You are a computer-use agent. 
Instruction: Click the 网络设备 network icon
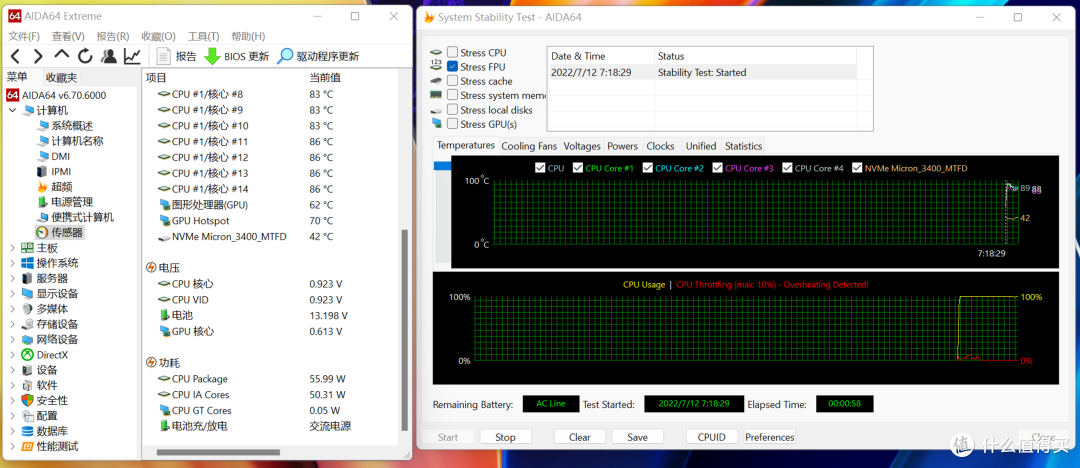click(28, 339)
